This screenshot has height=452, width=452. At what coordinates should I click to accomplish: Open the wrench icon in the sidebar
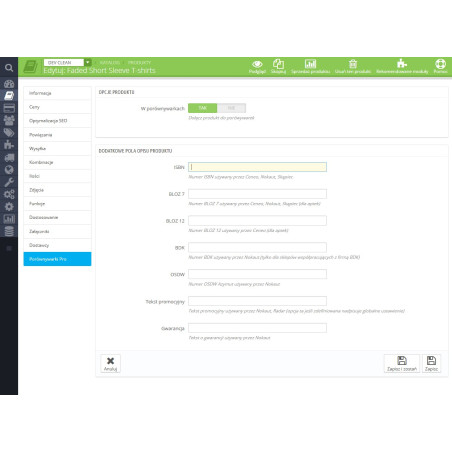(x=9, y=182)
